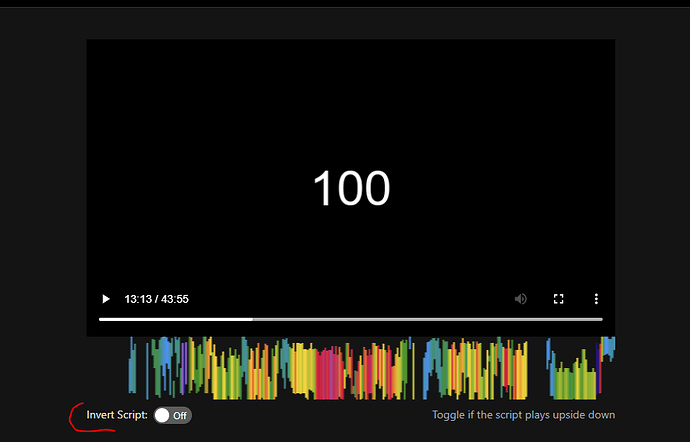Viewport: 690px width, 442px height.
Task: Click the "Invert Script:" label text
Action: [x=117, y=415]
